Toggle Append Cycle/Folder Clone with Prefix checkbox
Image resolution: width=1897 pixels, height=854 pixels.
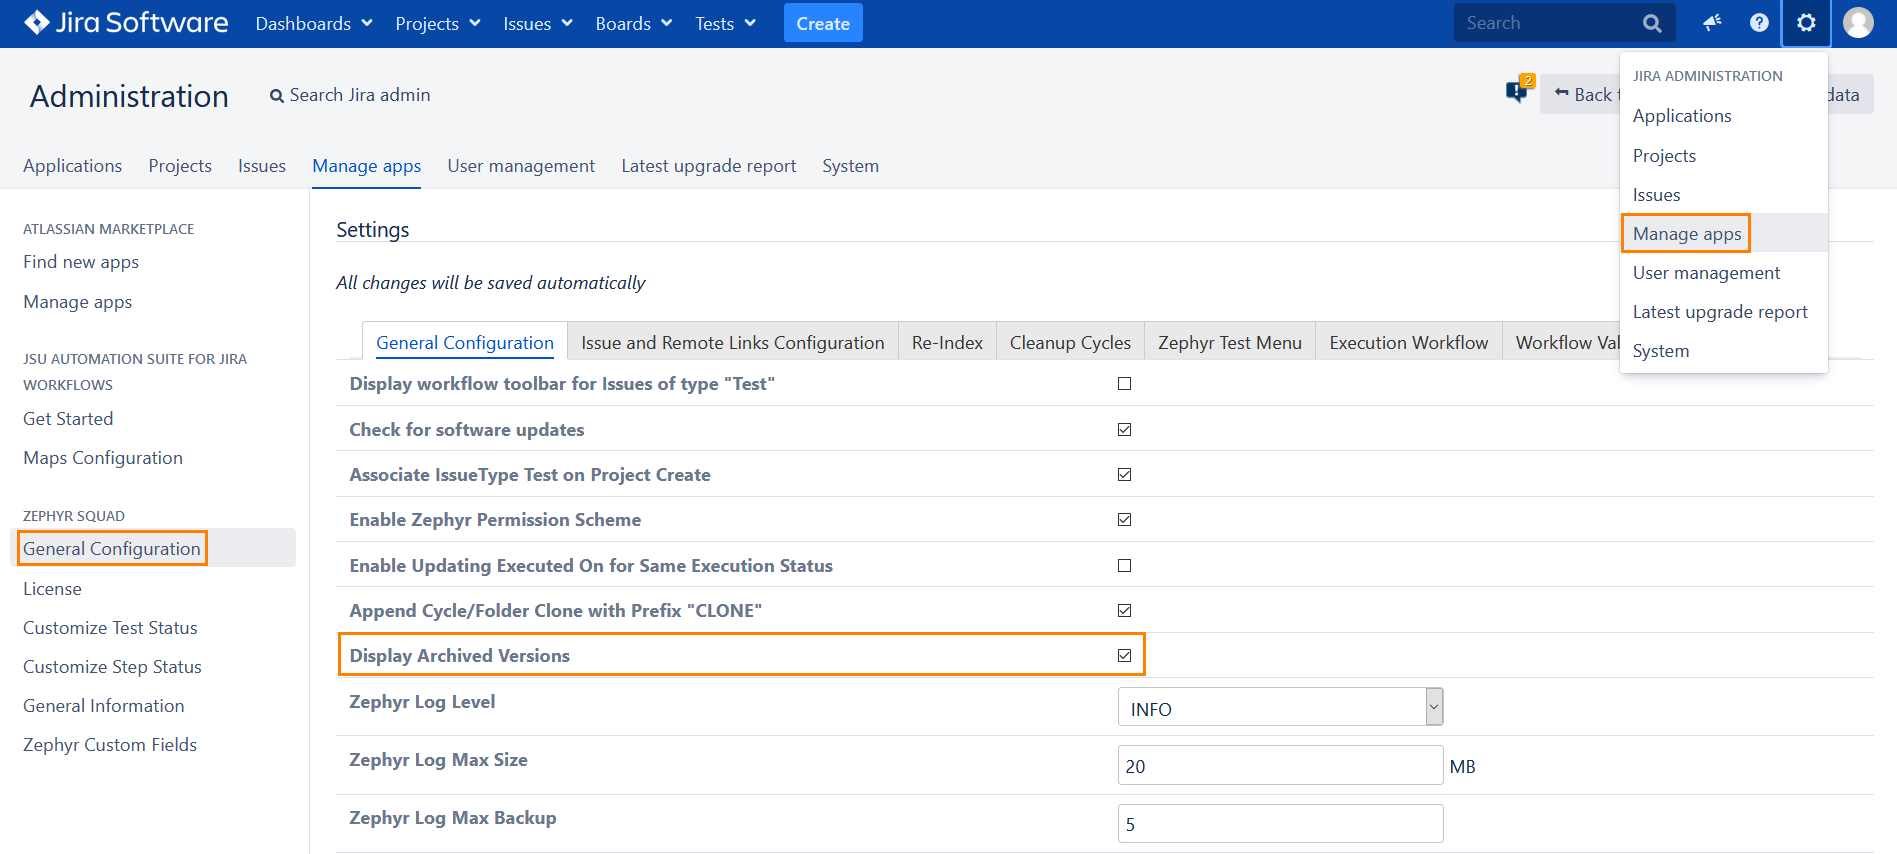click(x=1124, y=611)
